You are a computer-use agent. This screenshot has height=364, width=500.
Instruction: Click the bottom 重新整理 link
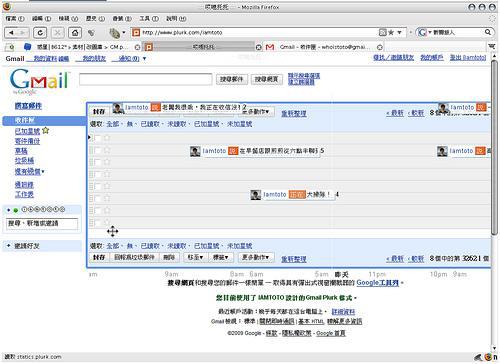(294, 259)
